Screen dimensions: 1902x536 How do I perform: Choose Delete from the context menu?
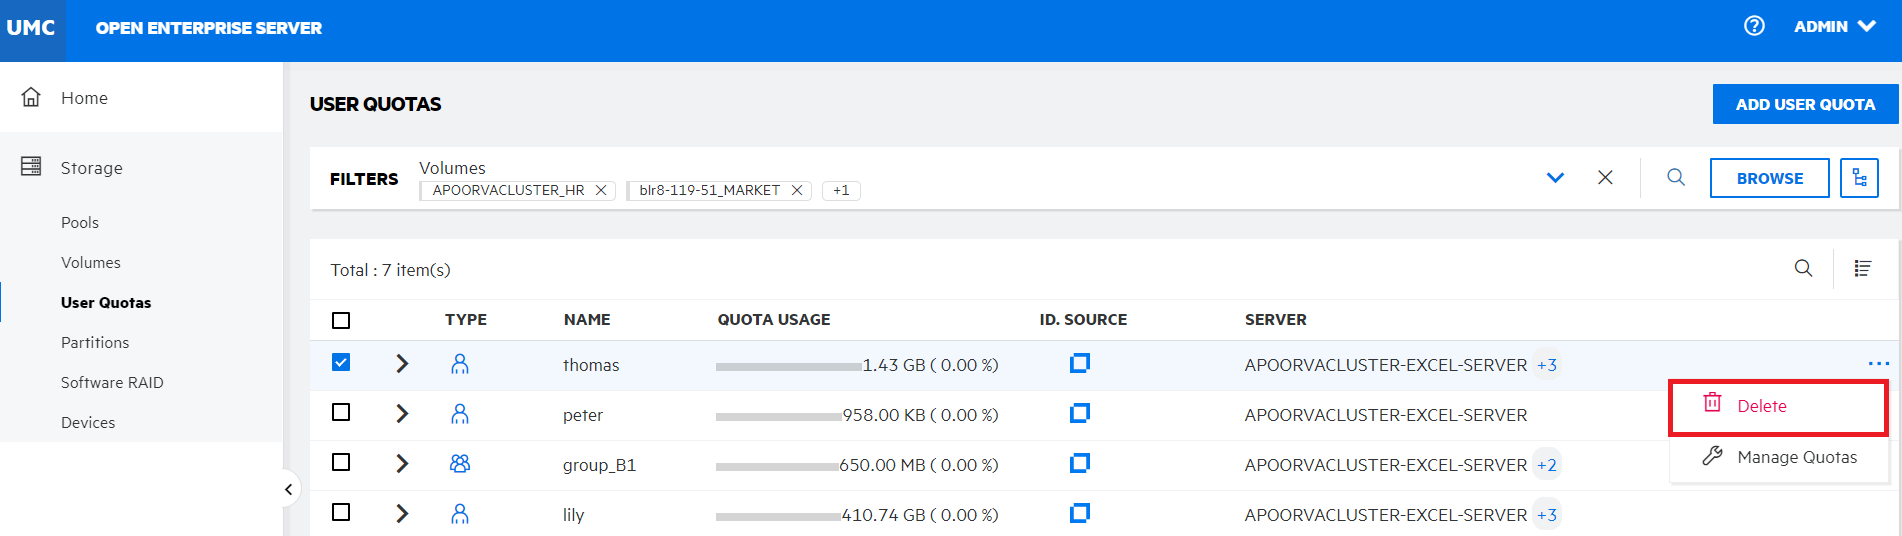1761,406
